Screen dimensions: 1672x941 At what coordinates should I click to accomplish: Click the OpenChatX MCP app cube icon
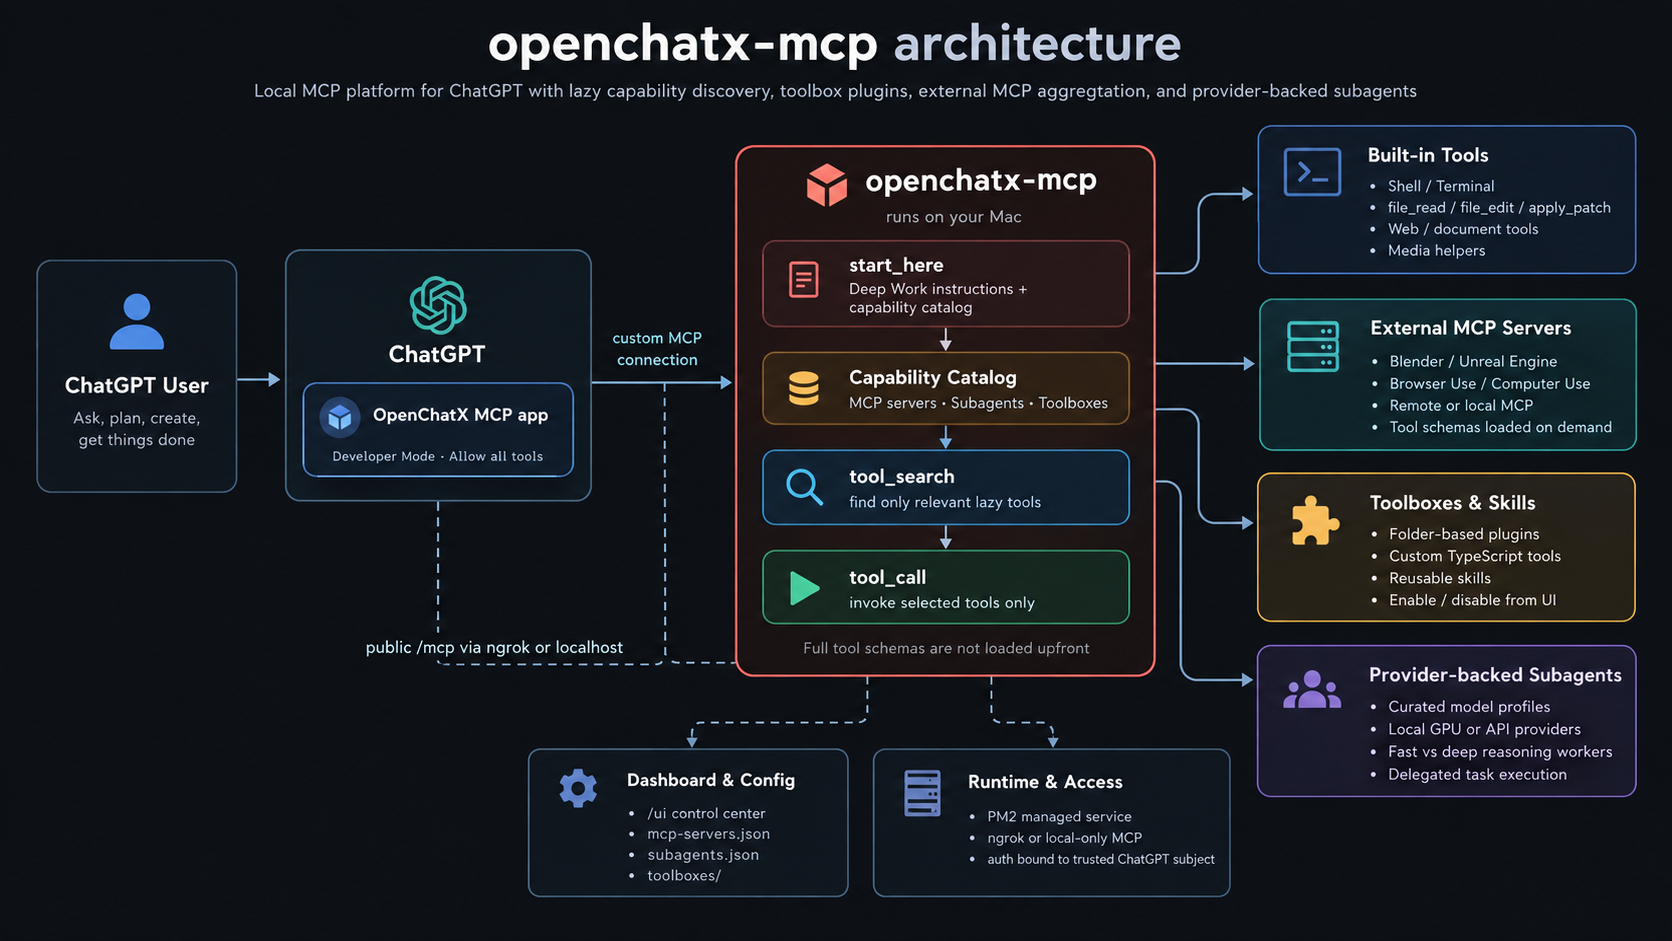[x=340, y=416]
